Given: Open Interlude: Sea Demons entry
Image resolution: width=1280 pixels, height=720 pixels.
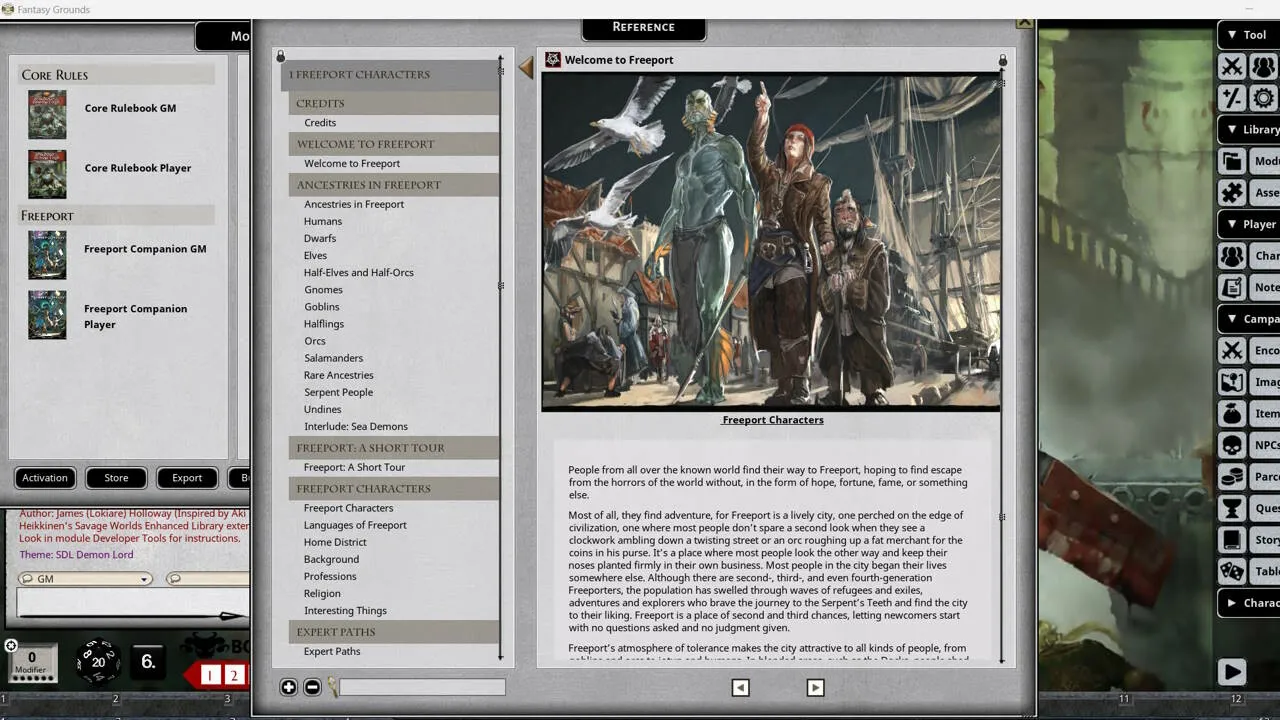Looking at the screenshot, I should pos(356,427).
